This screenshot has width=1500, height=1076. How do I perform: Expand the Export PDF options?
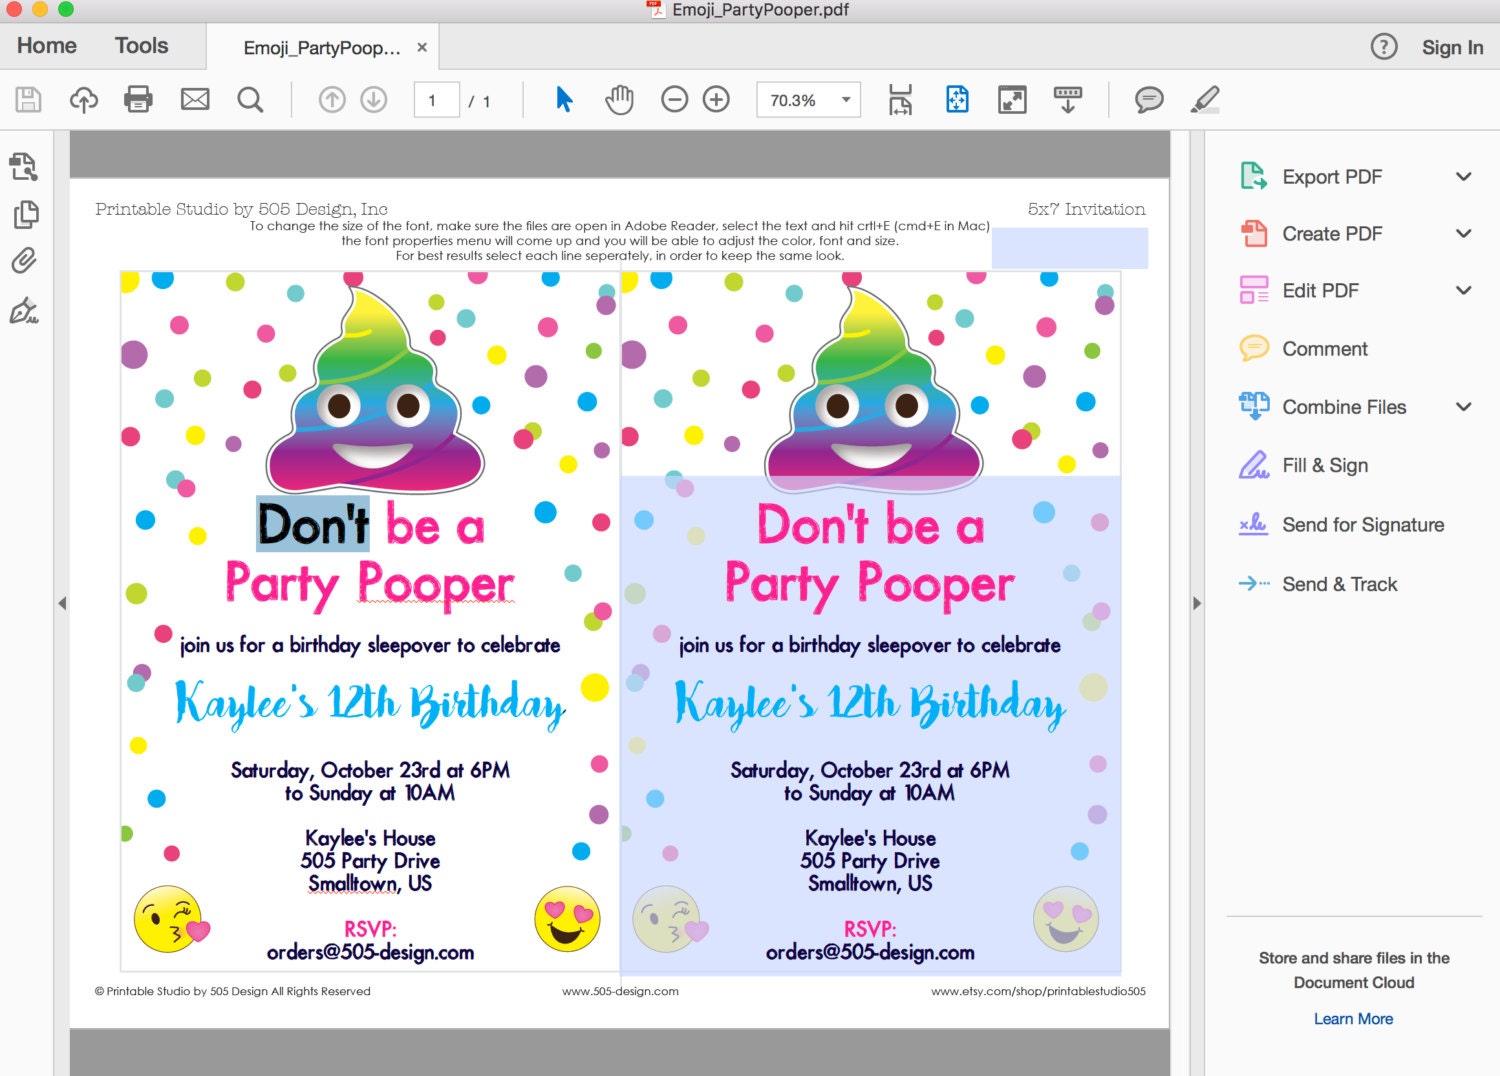tap(1464, 176)
